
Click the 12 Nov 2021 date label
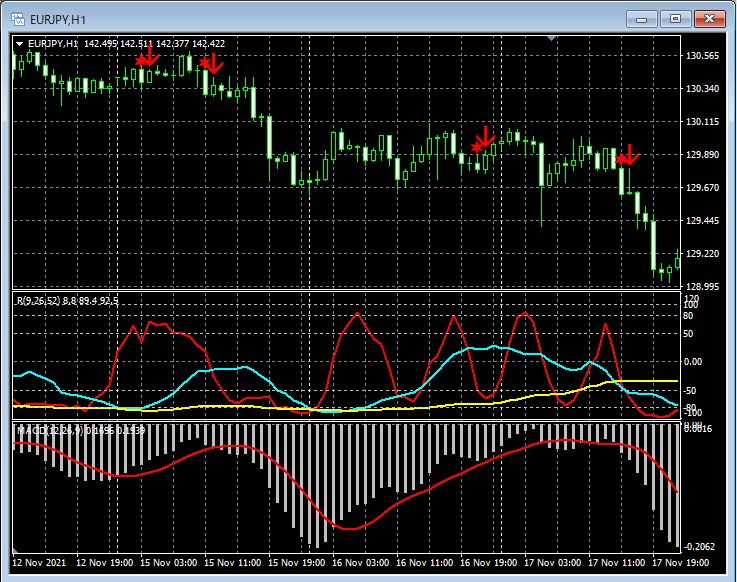(x=40, y=563)
